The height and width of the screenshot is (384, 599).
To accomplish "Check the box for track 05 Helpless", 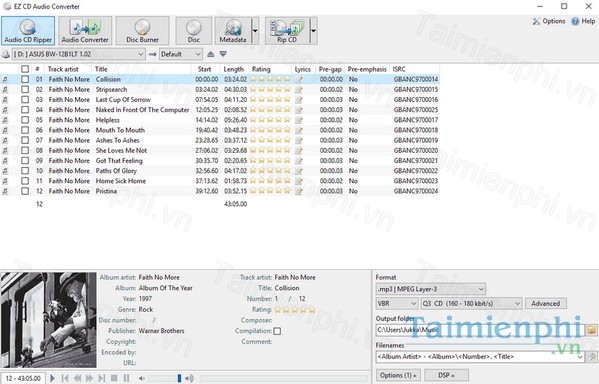I will click(25, 120).
